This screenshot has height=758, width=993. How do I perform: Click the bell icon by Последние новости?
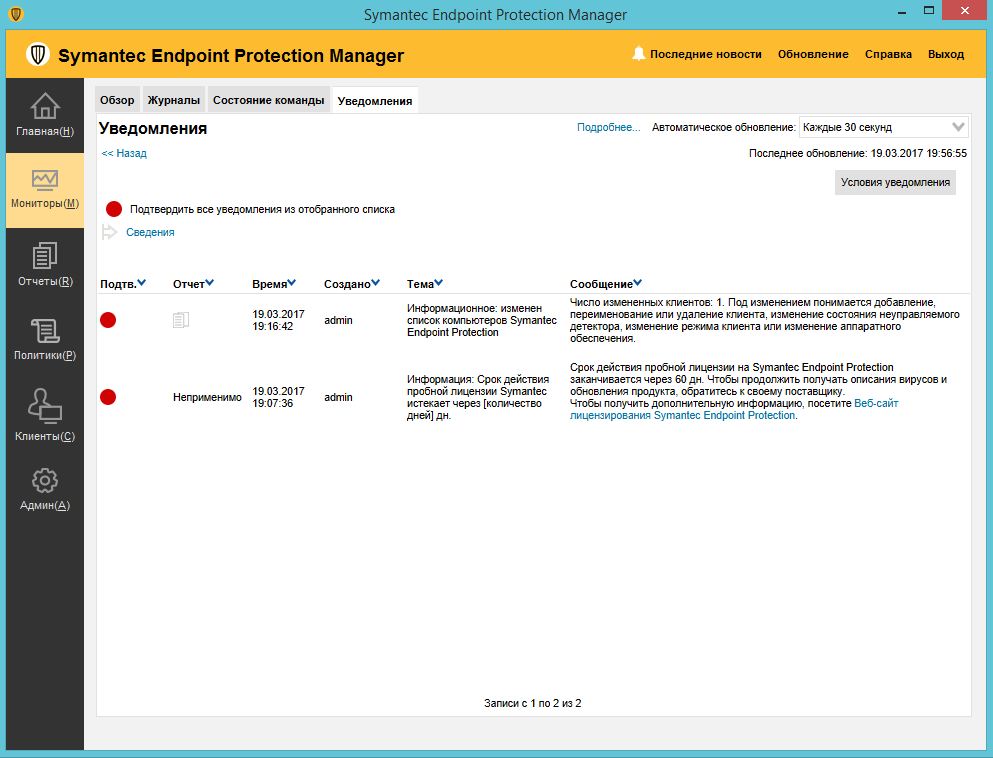tap(638, 54)
